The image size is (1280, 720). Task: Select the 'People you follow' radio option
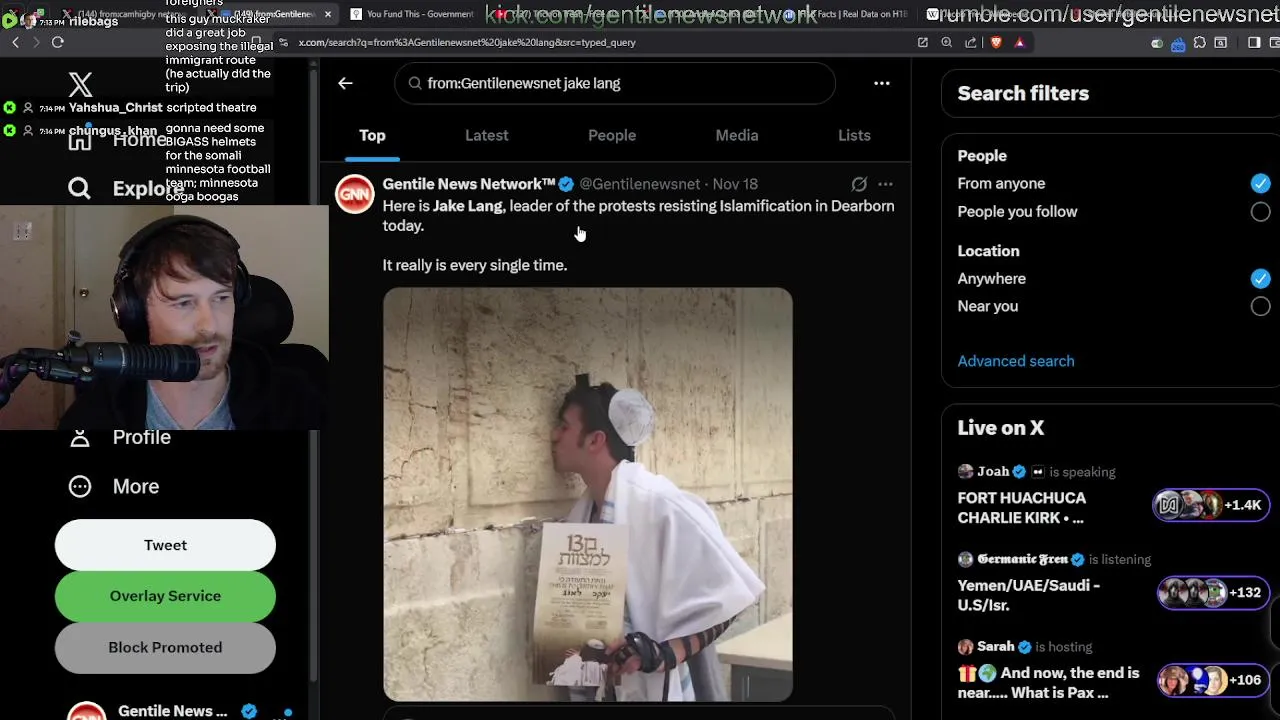coord(1260,212)
